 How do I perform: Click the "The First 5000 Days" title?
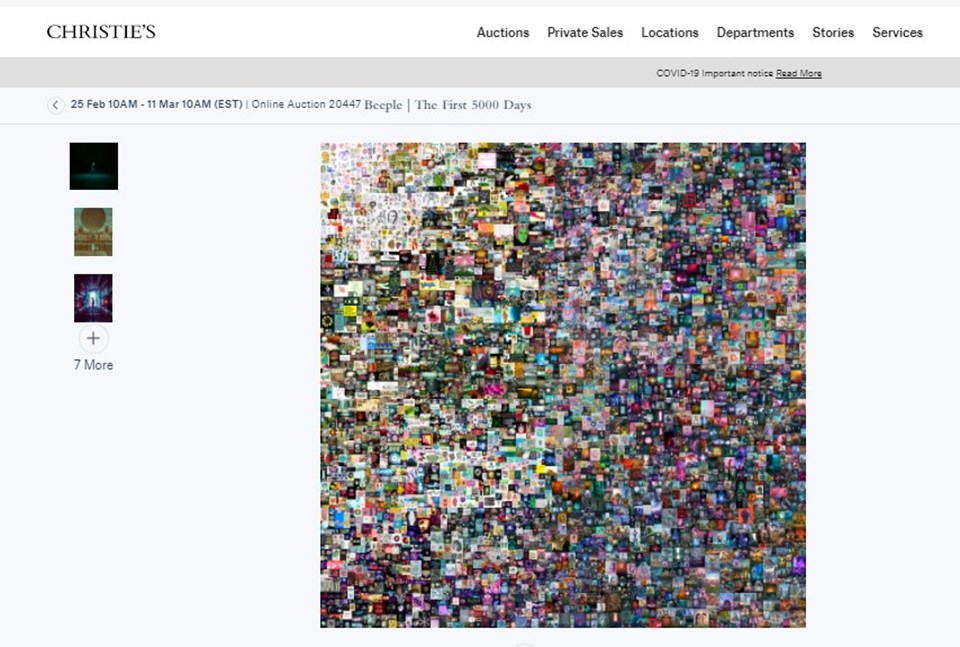coord(473,105)
